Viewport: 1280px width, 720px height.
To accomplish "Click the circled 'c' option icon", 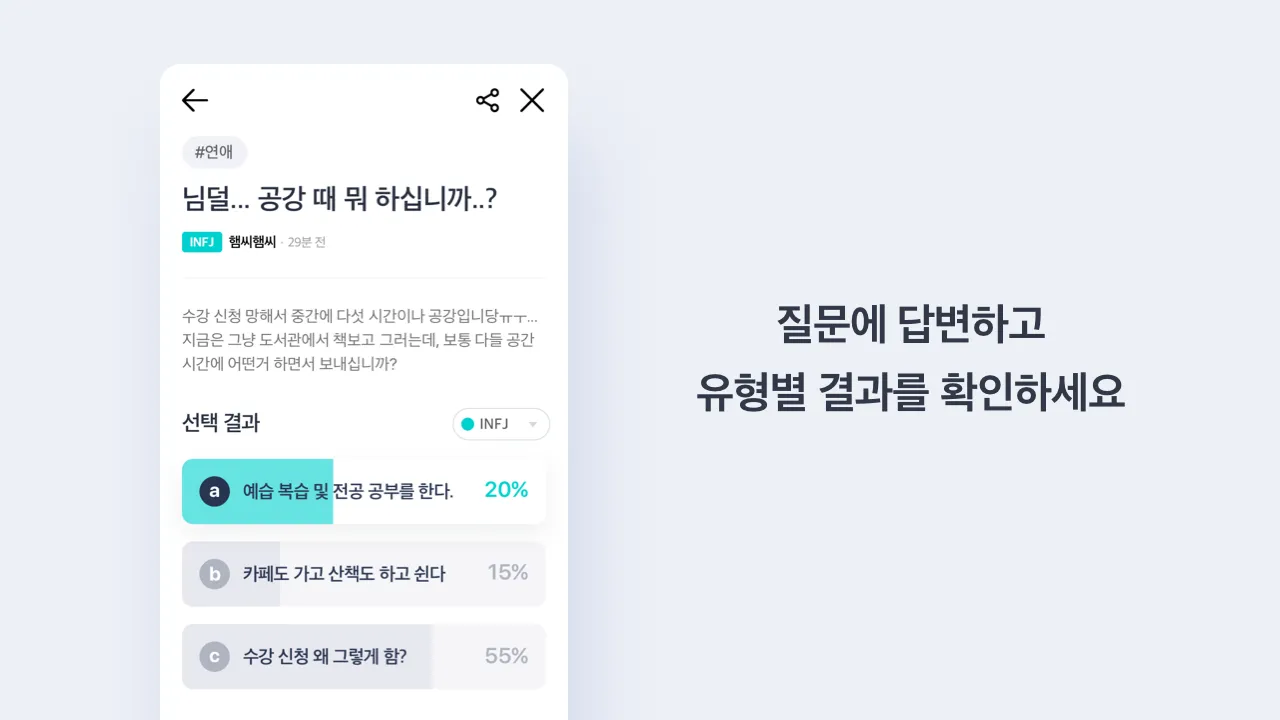I will click(x=214, y=656).
